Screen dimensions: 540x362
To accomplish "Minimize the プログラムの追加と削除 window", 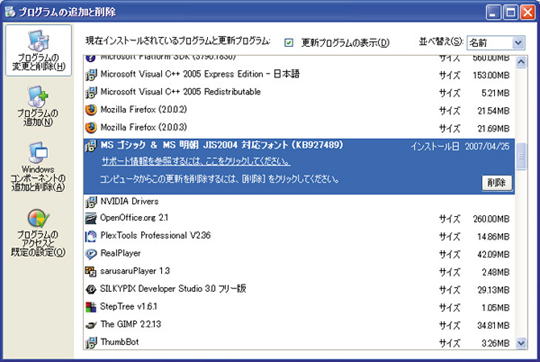I will coord(493,12).
